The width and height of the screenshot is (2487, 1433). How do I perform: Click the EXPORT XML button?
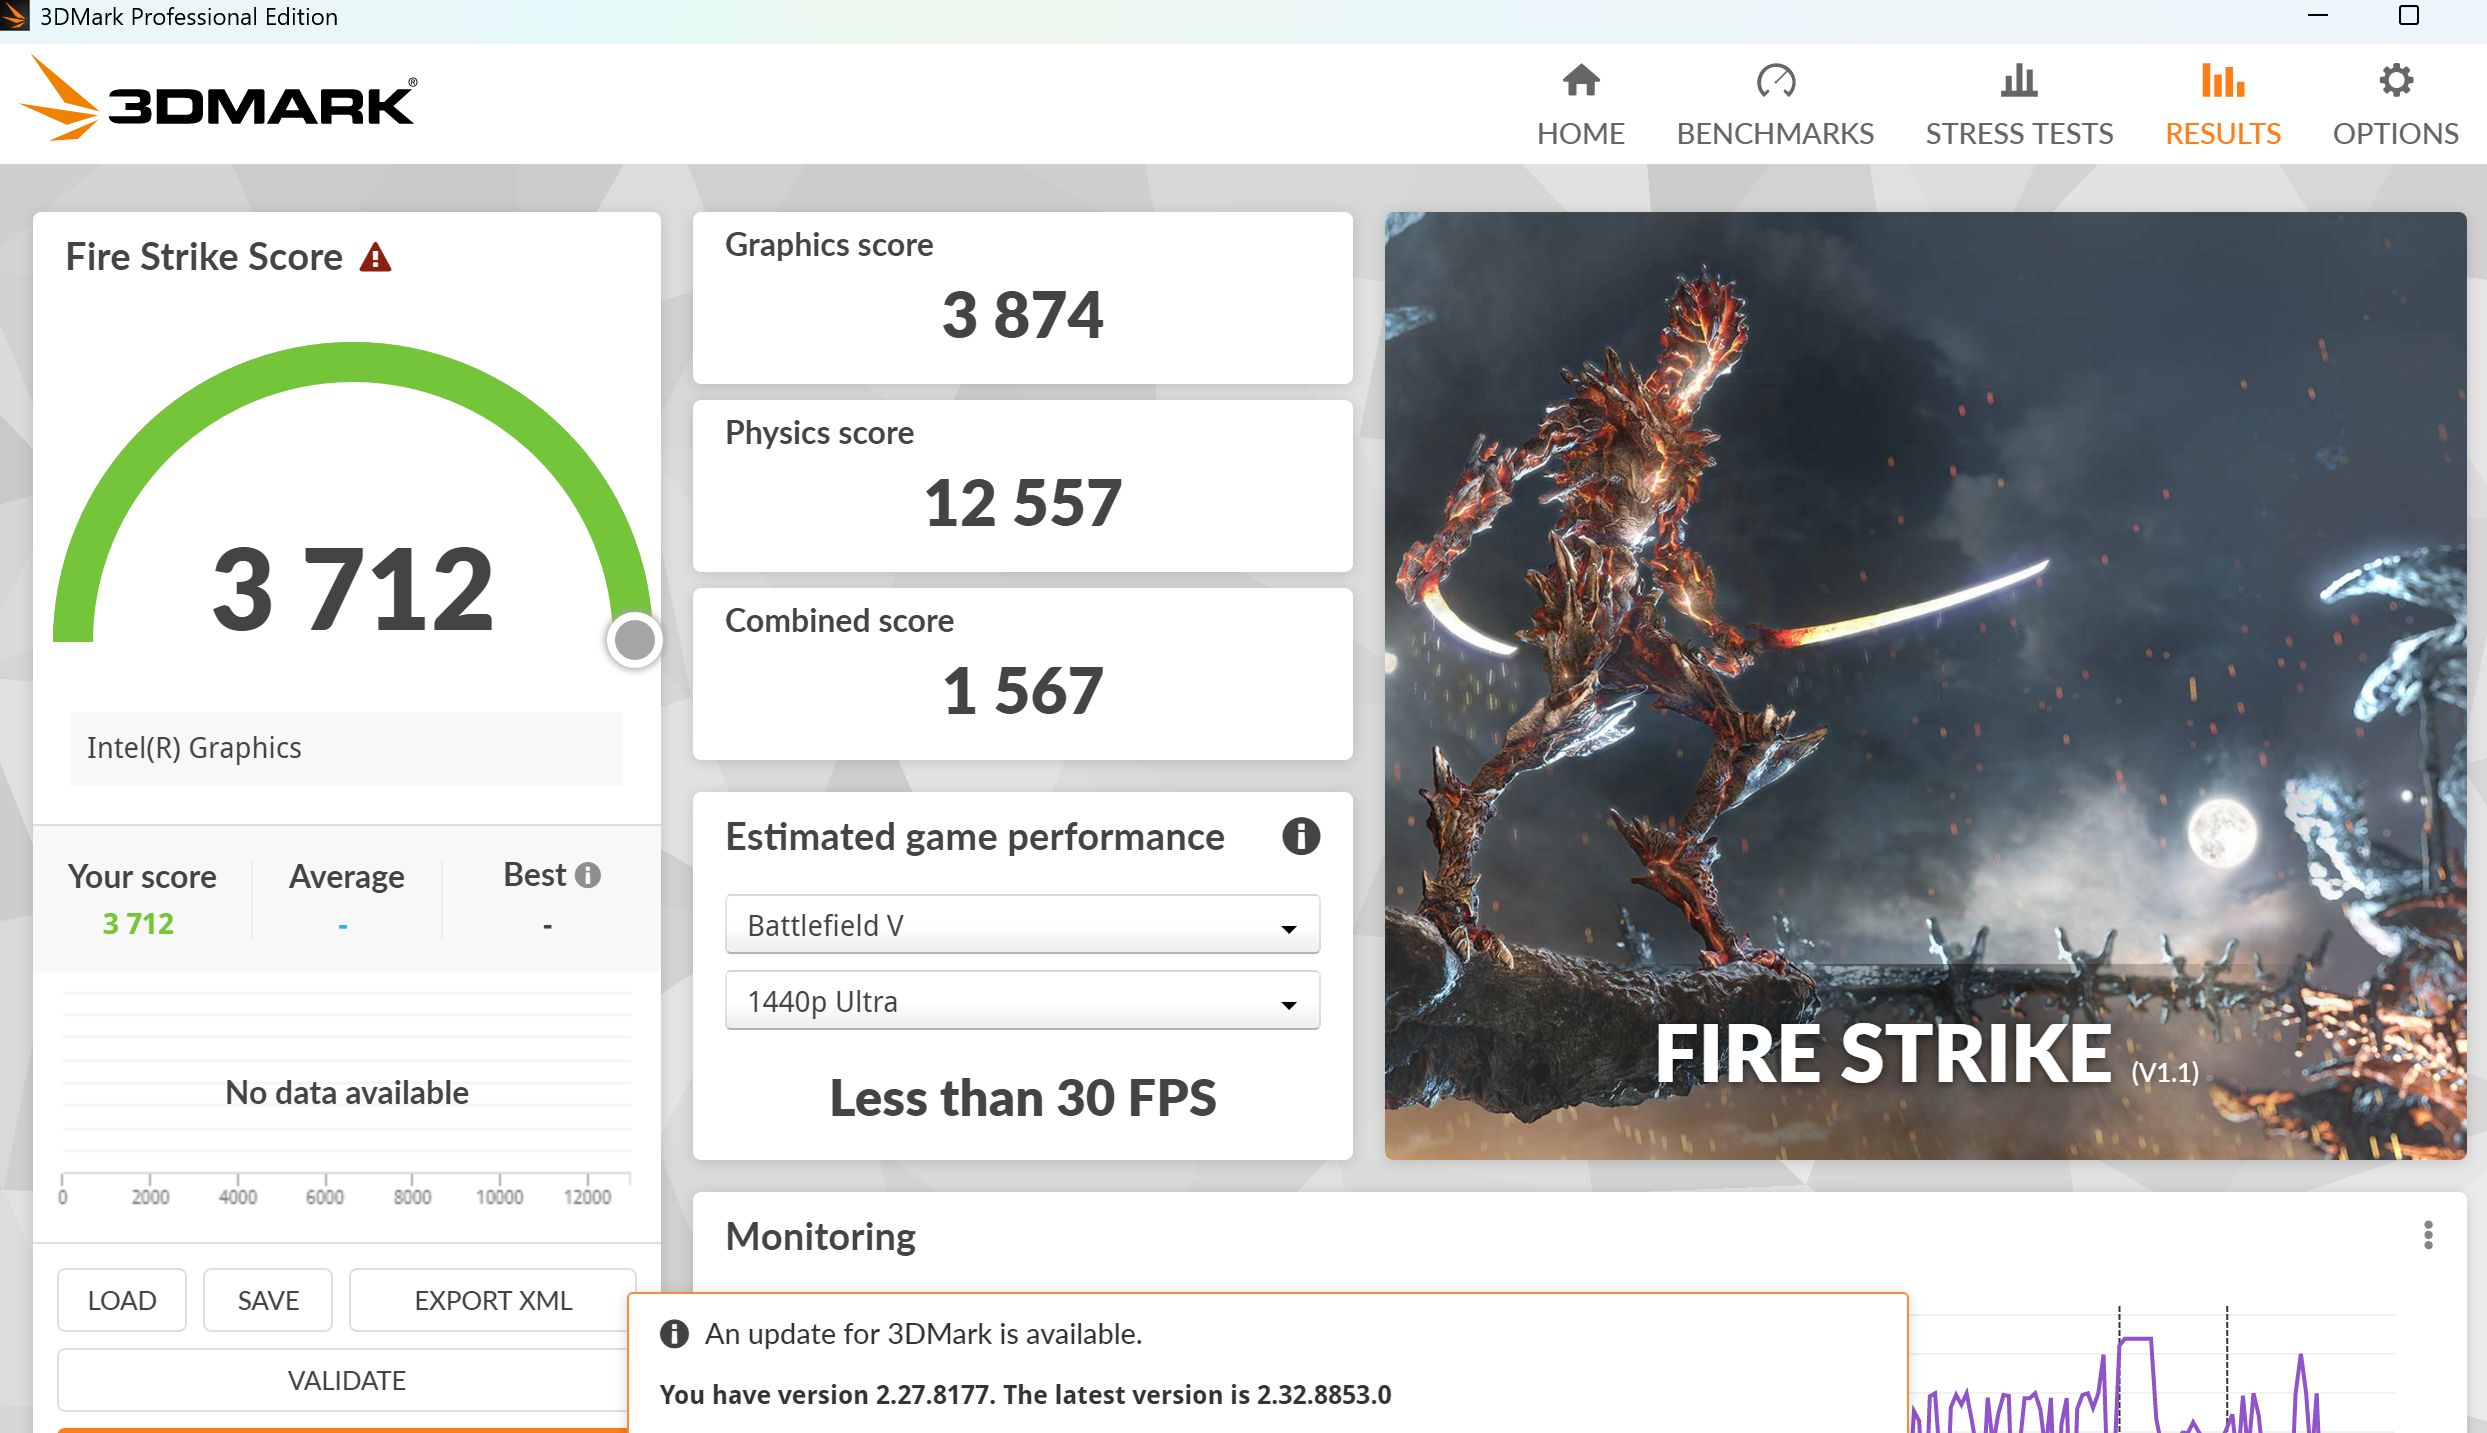point(492,1300)
